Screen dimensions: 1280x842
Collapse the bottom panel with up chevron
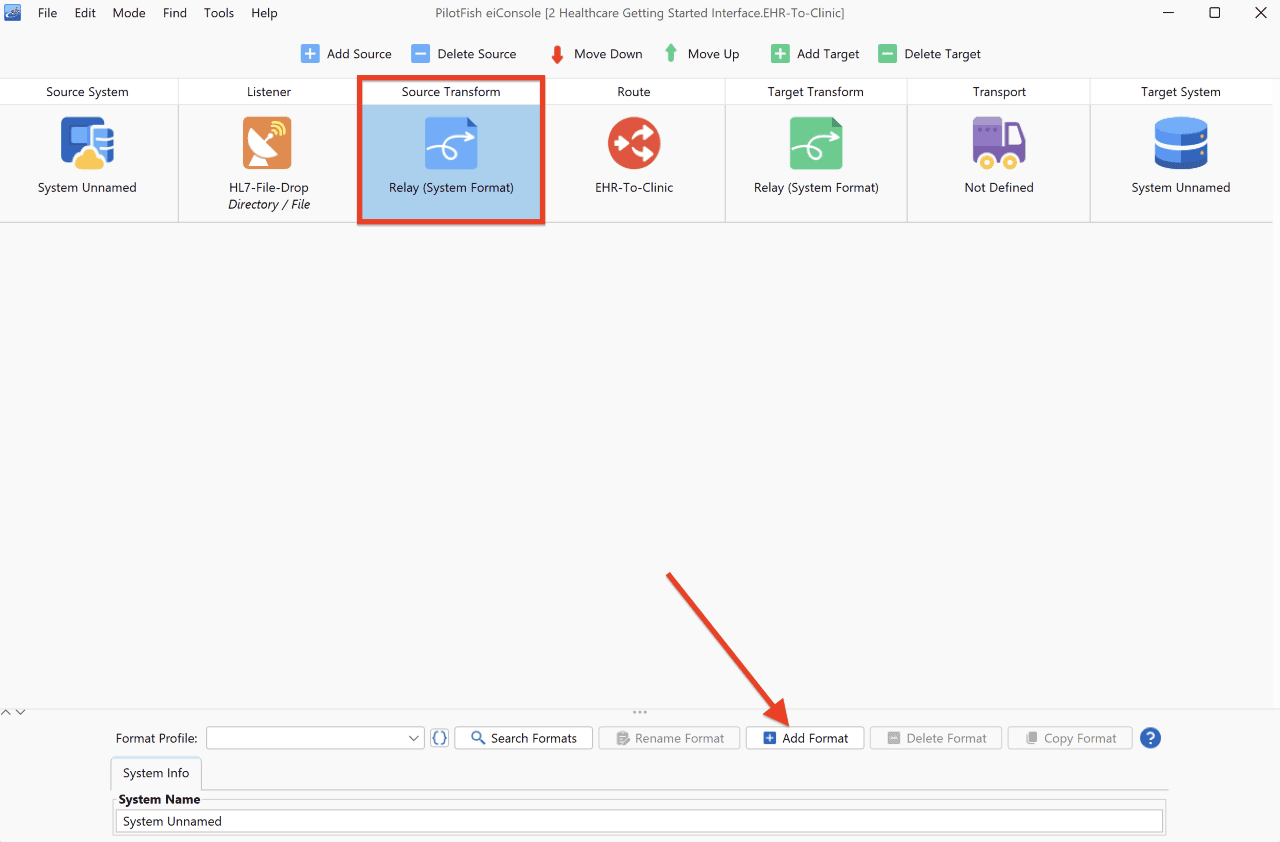[6, 712]
